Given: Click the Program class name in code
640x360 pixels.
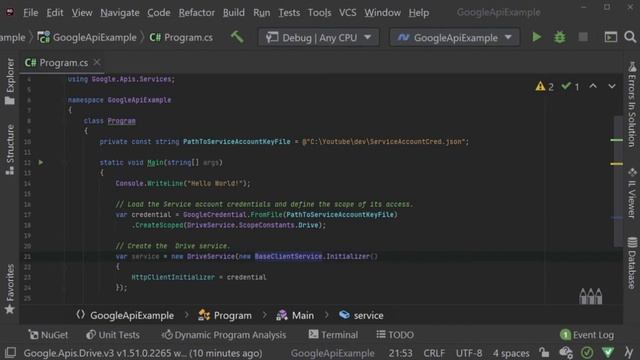Looking at the screenshot, I should tap(122, 121).
